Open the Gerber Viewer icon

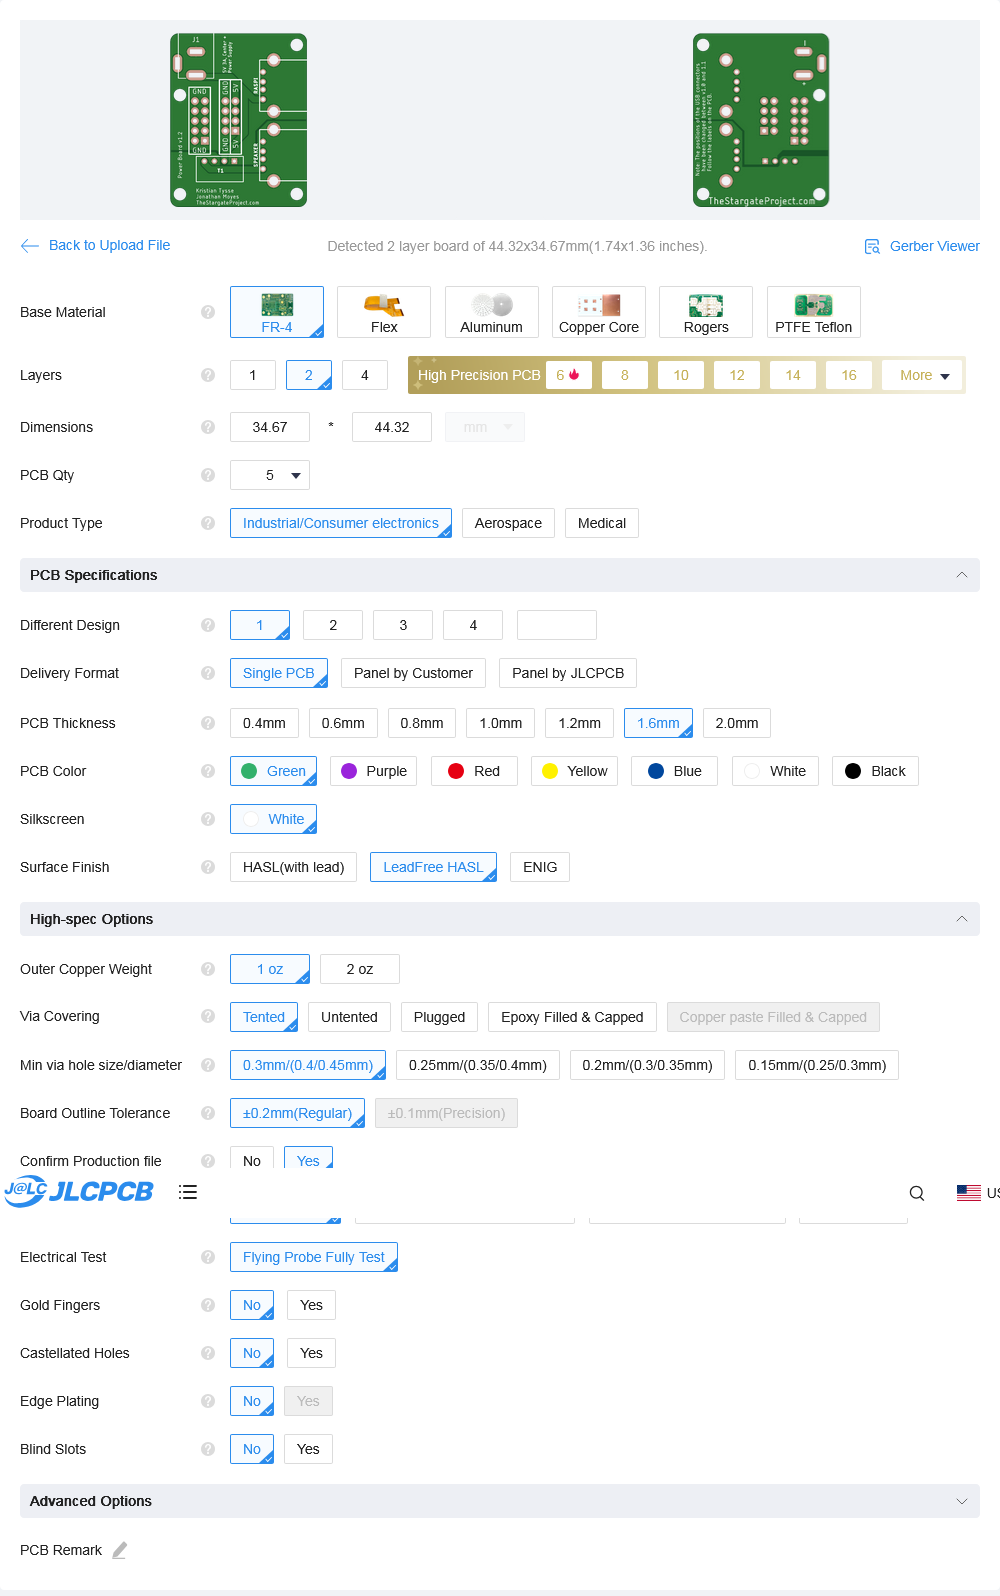pos(872,246)
